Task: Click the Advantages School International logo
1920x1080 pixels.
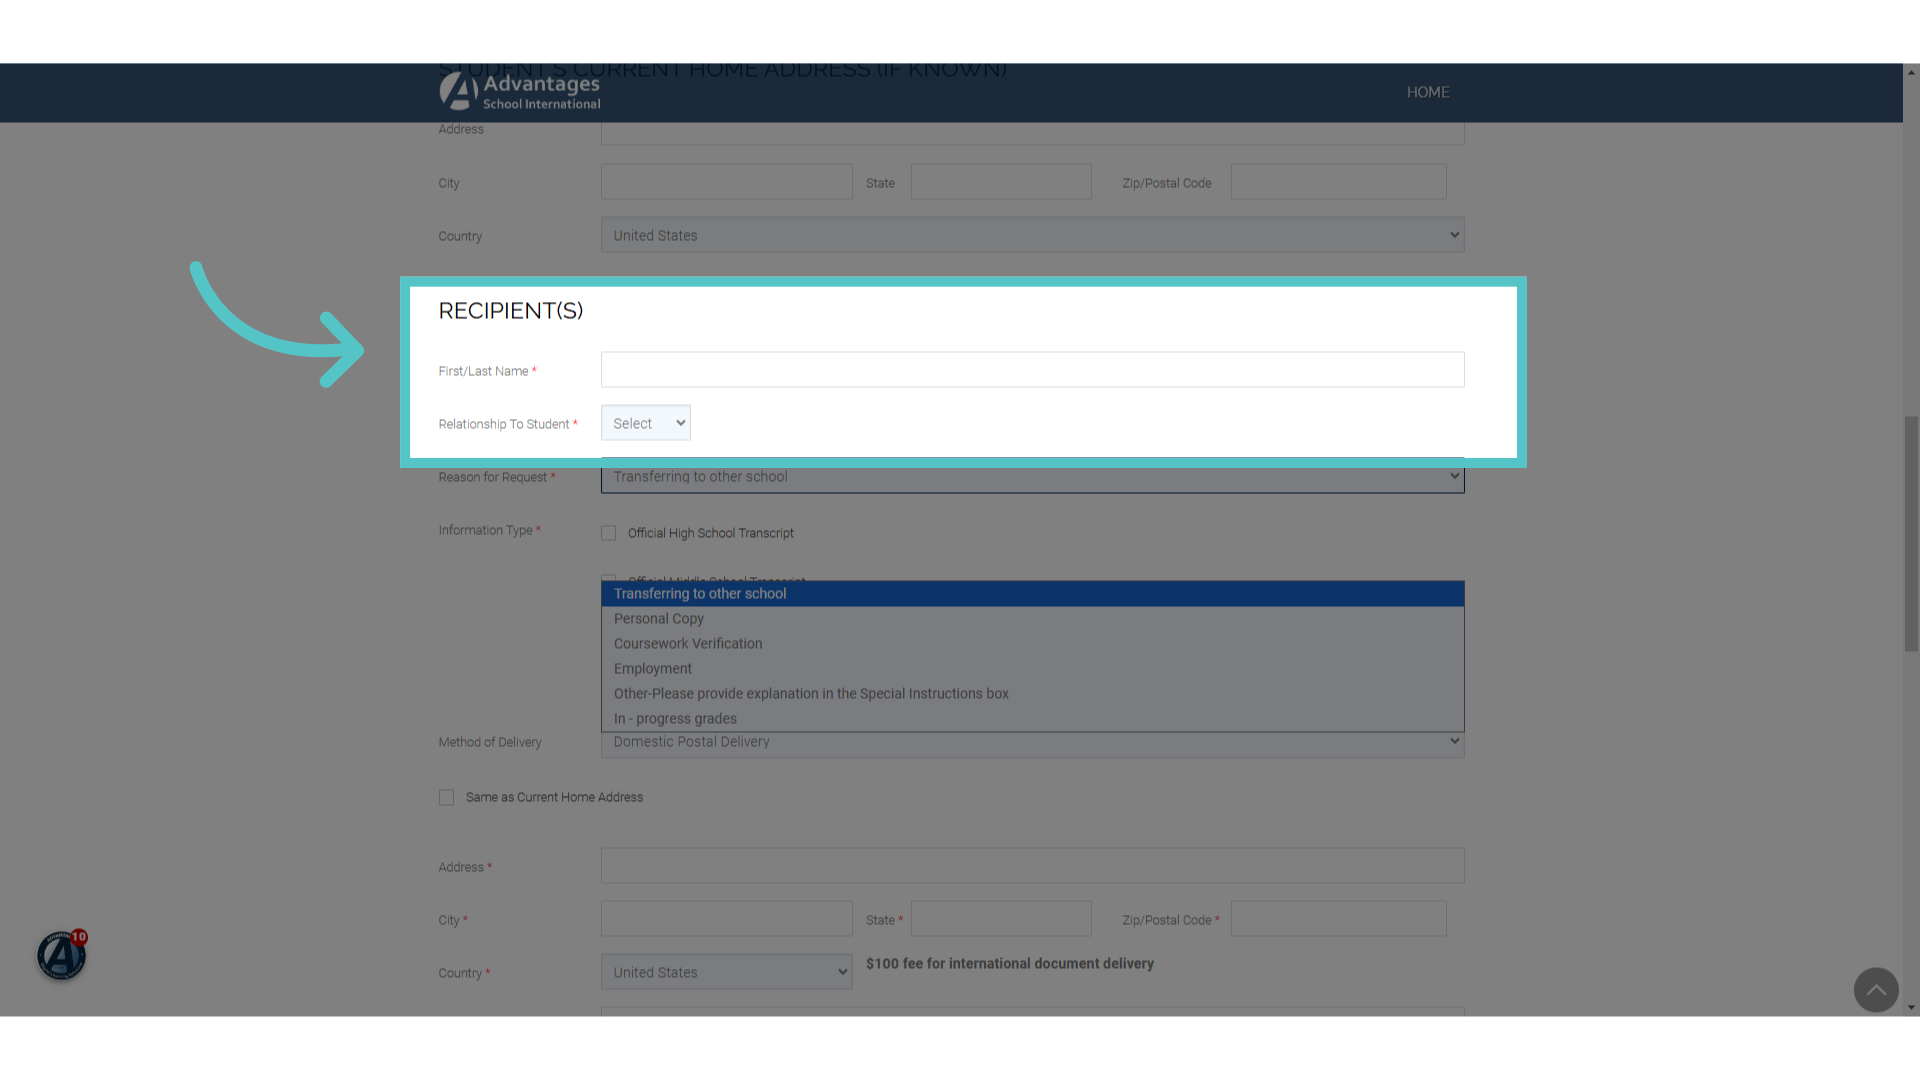Action: coord(520,91)
